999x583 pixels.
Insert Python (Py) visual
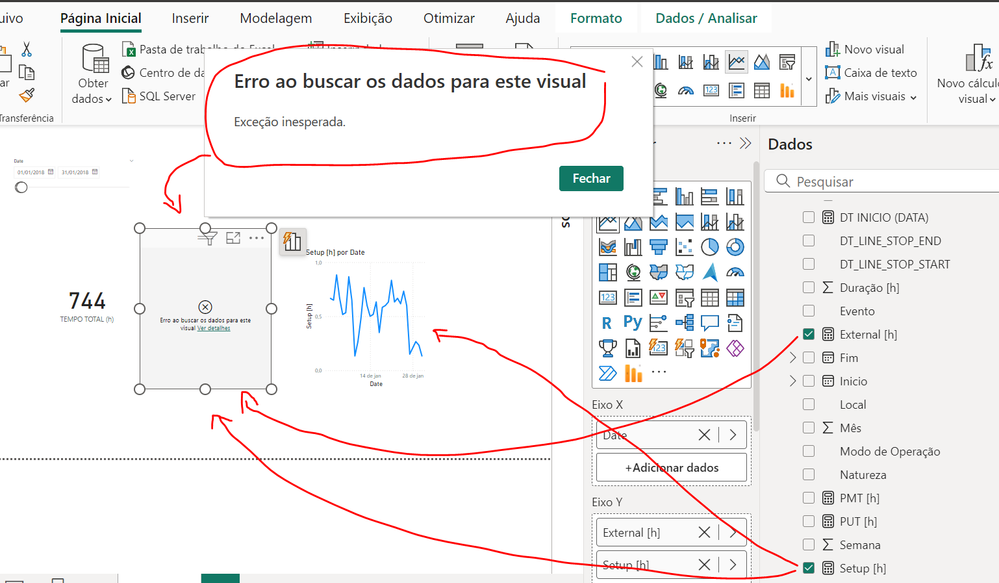633,323
